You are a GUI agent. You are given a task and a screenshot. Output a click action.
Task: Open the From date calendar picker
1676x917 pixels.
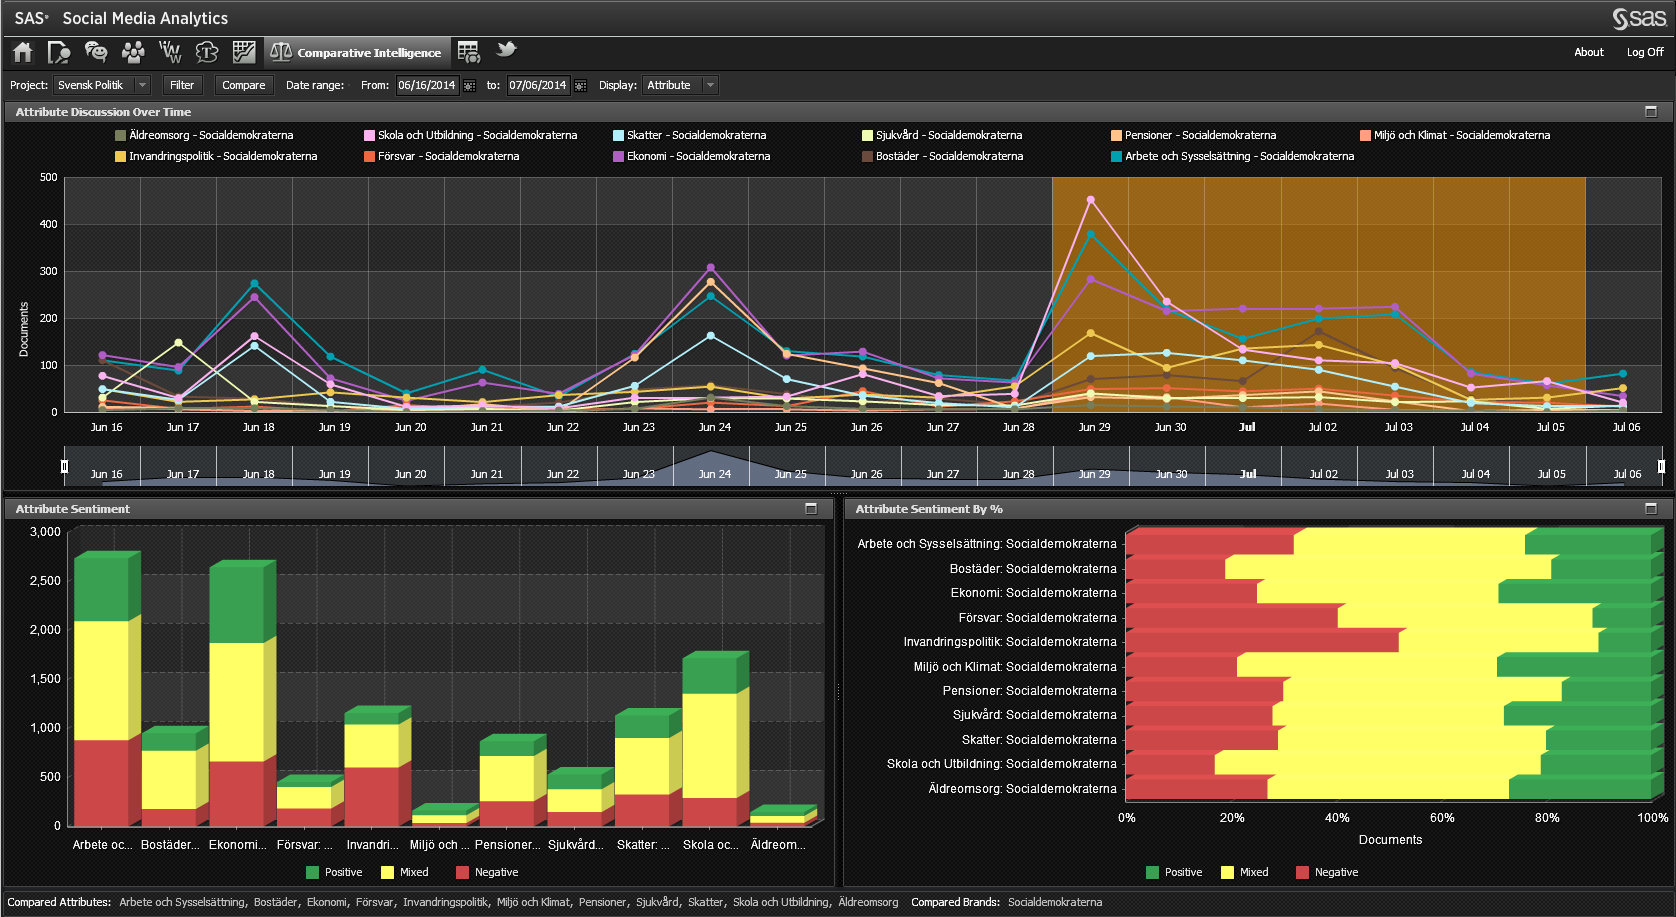tap(469, 86)
